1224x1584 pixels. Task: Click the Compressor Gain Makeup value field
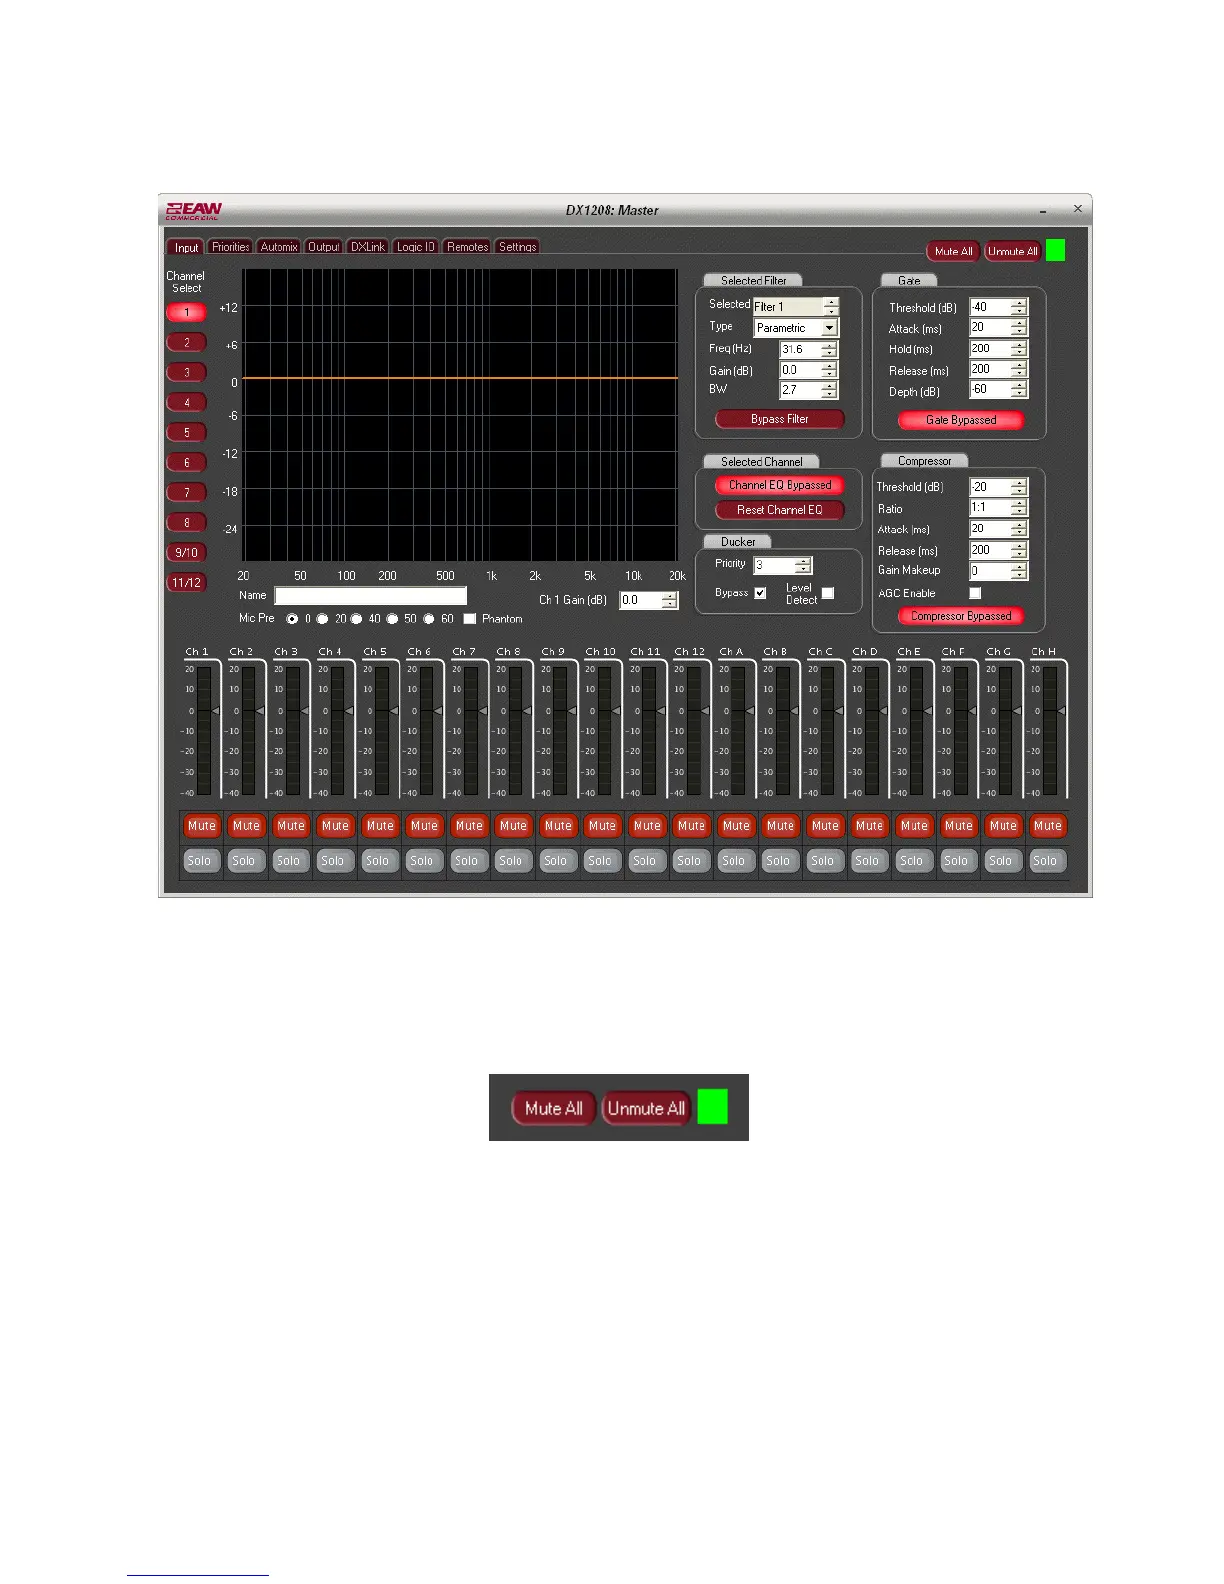[x=989, y=572]
